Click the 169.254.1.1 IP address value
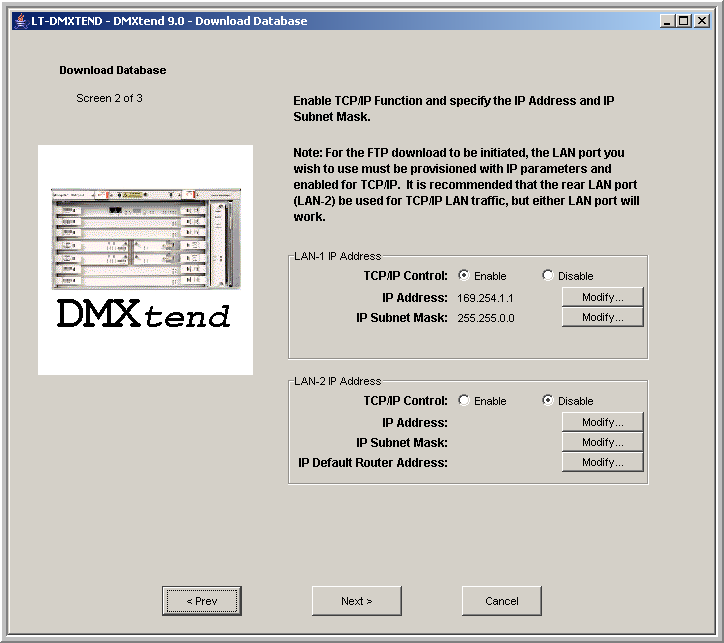The height and width of the screenshot is (643, 724). point(485,298)
